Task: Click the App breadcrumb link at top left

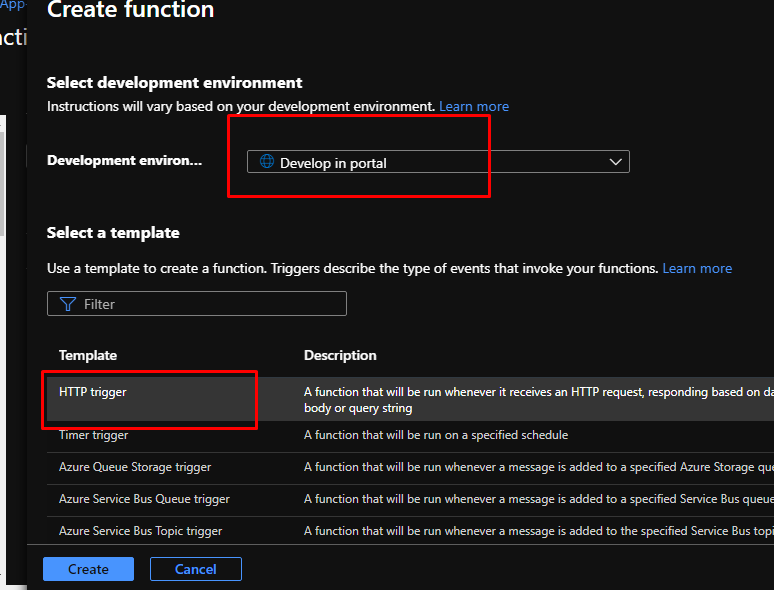Action: pyautogui.click(x=12, y=5)
